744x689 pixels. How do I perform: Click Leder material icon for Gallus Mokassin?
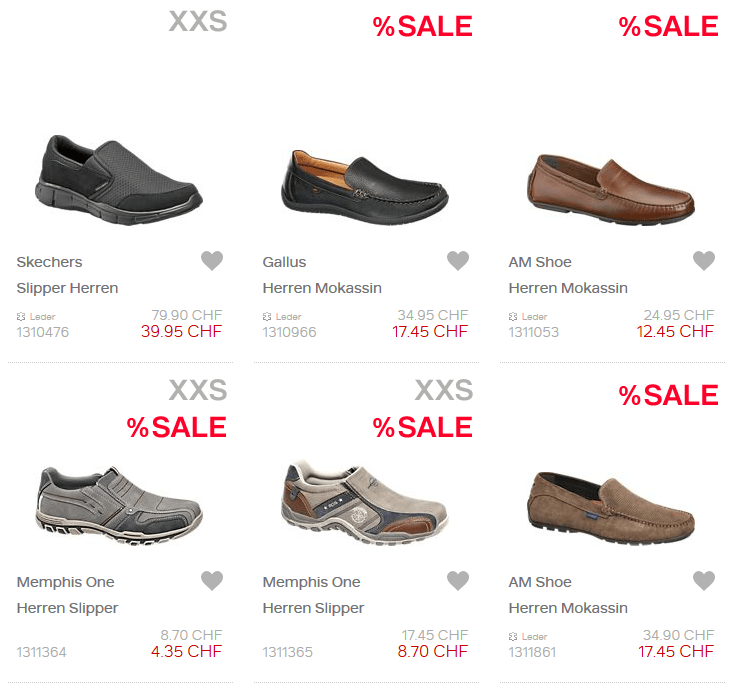pyautogui.click(x=267, y=317)
